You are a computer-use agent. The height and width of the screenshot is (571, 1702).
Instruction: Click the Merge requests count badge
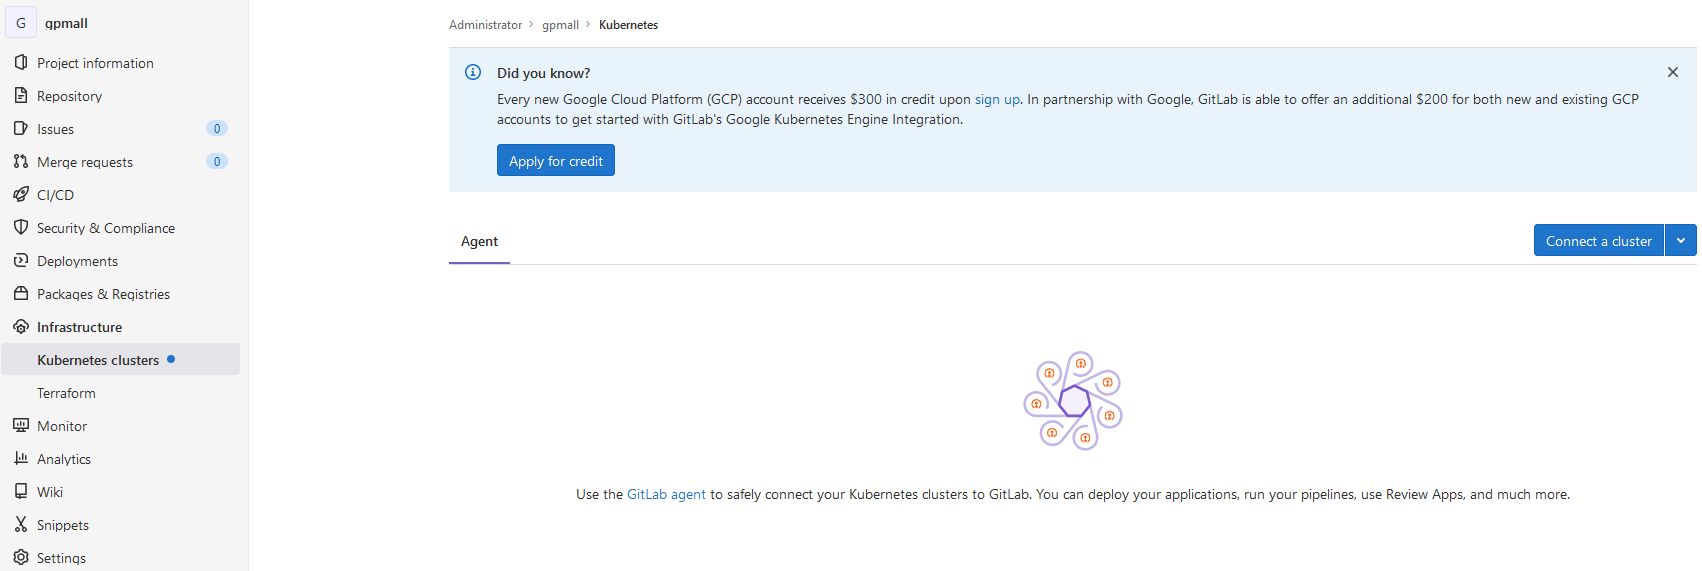point(217,161)
